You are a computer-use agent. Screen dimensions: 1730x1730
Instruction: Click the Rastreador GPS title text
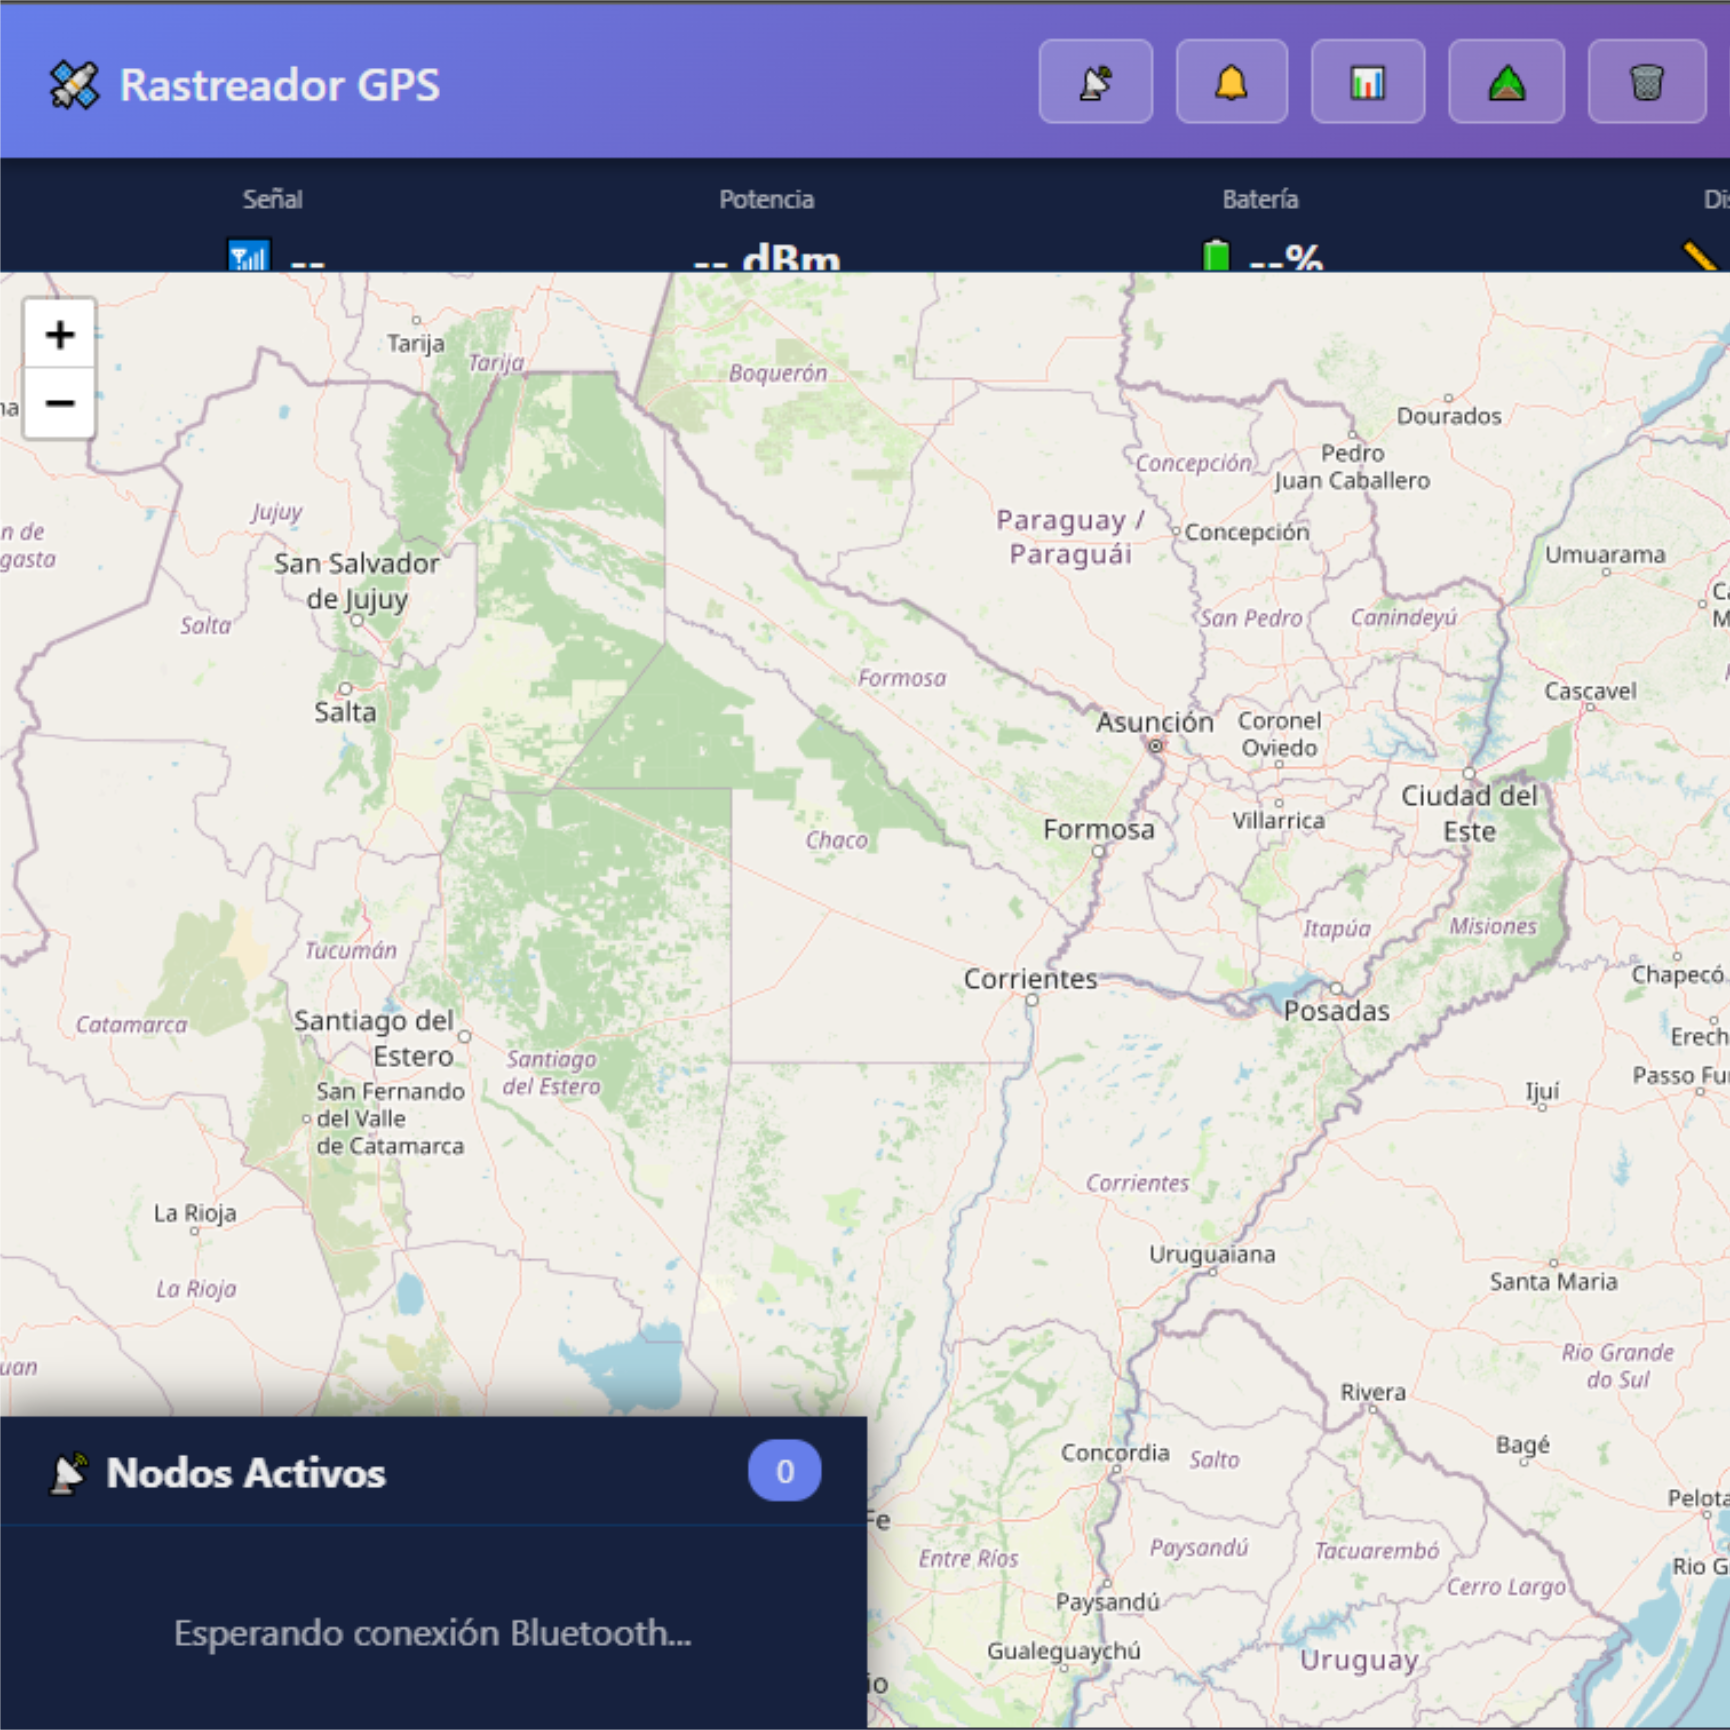tap(281, 84)
